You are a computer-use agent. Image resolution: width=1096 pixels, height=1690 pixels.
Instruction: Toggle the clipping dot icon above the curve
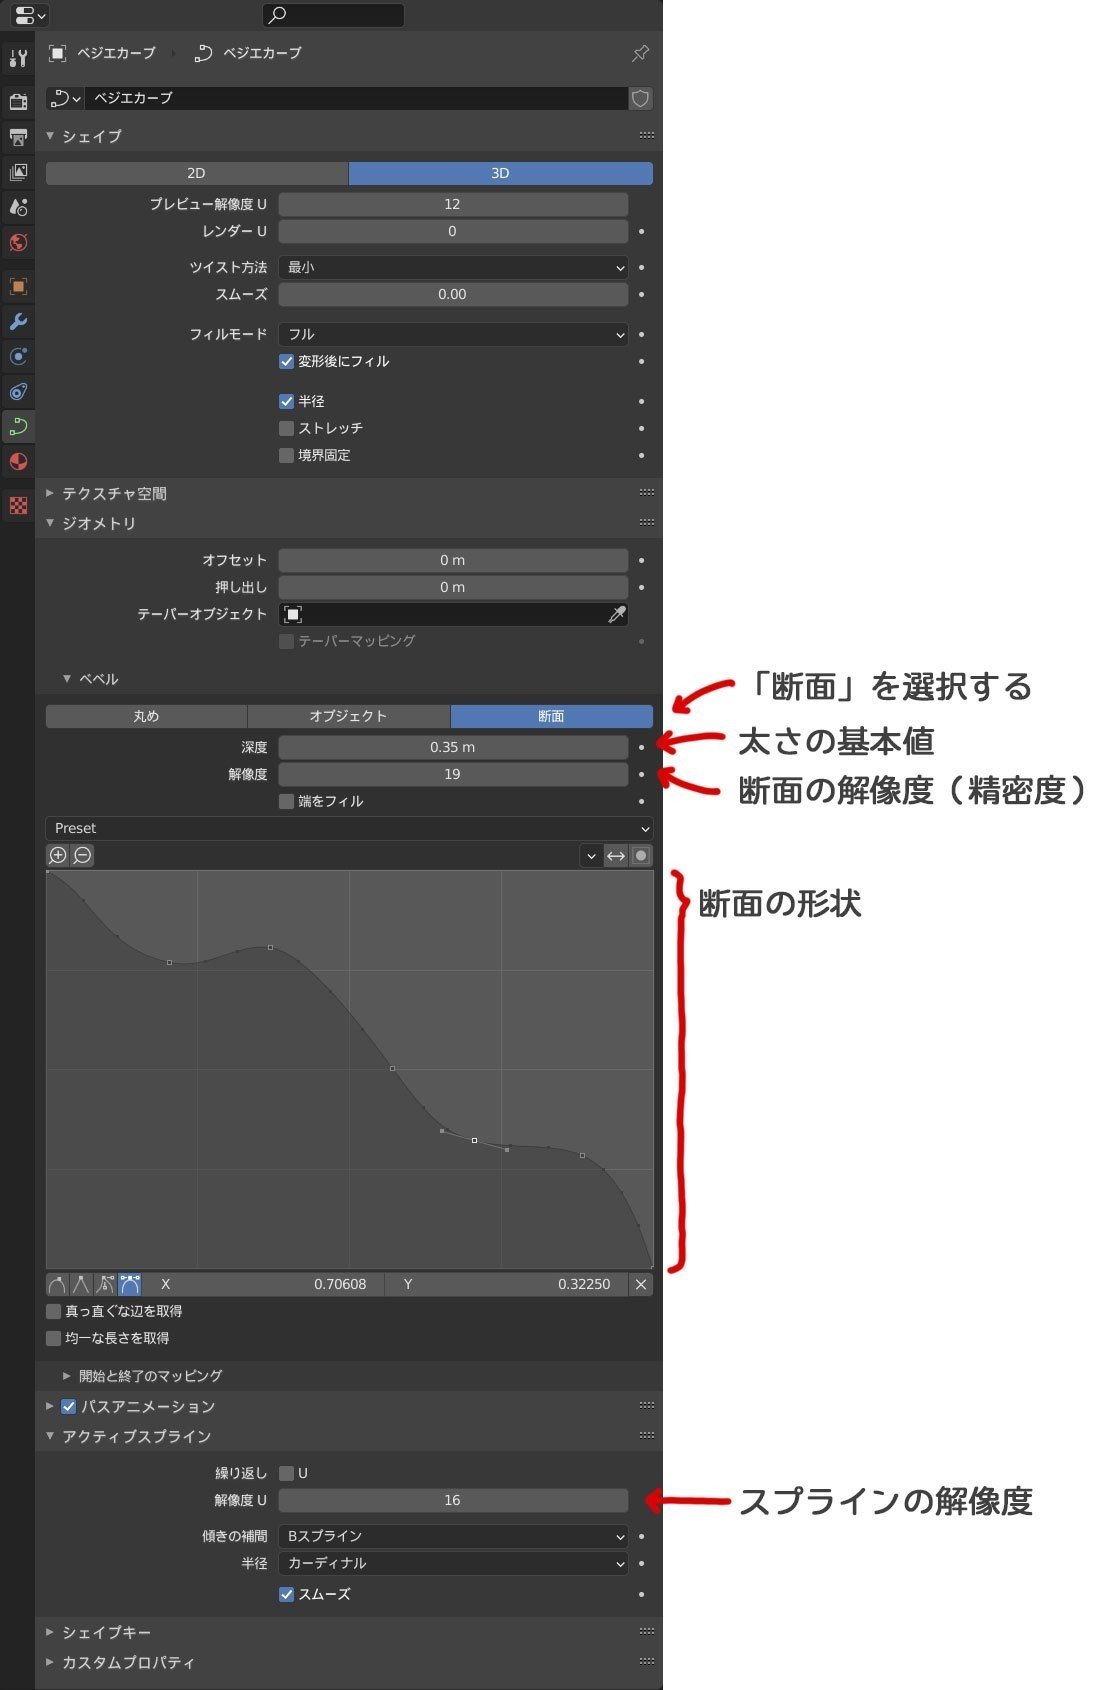point(641,855)
